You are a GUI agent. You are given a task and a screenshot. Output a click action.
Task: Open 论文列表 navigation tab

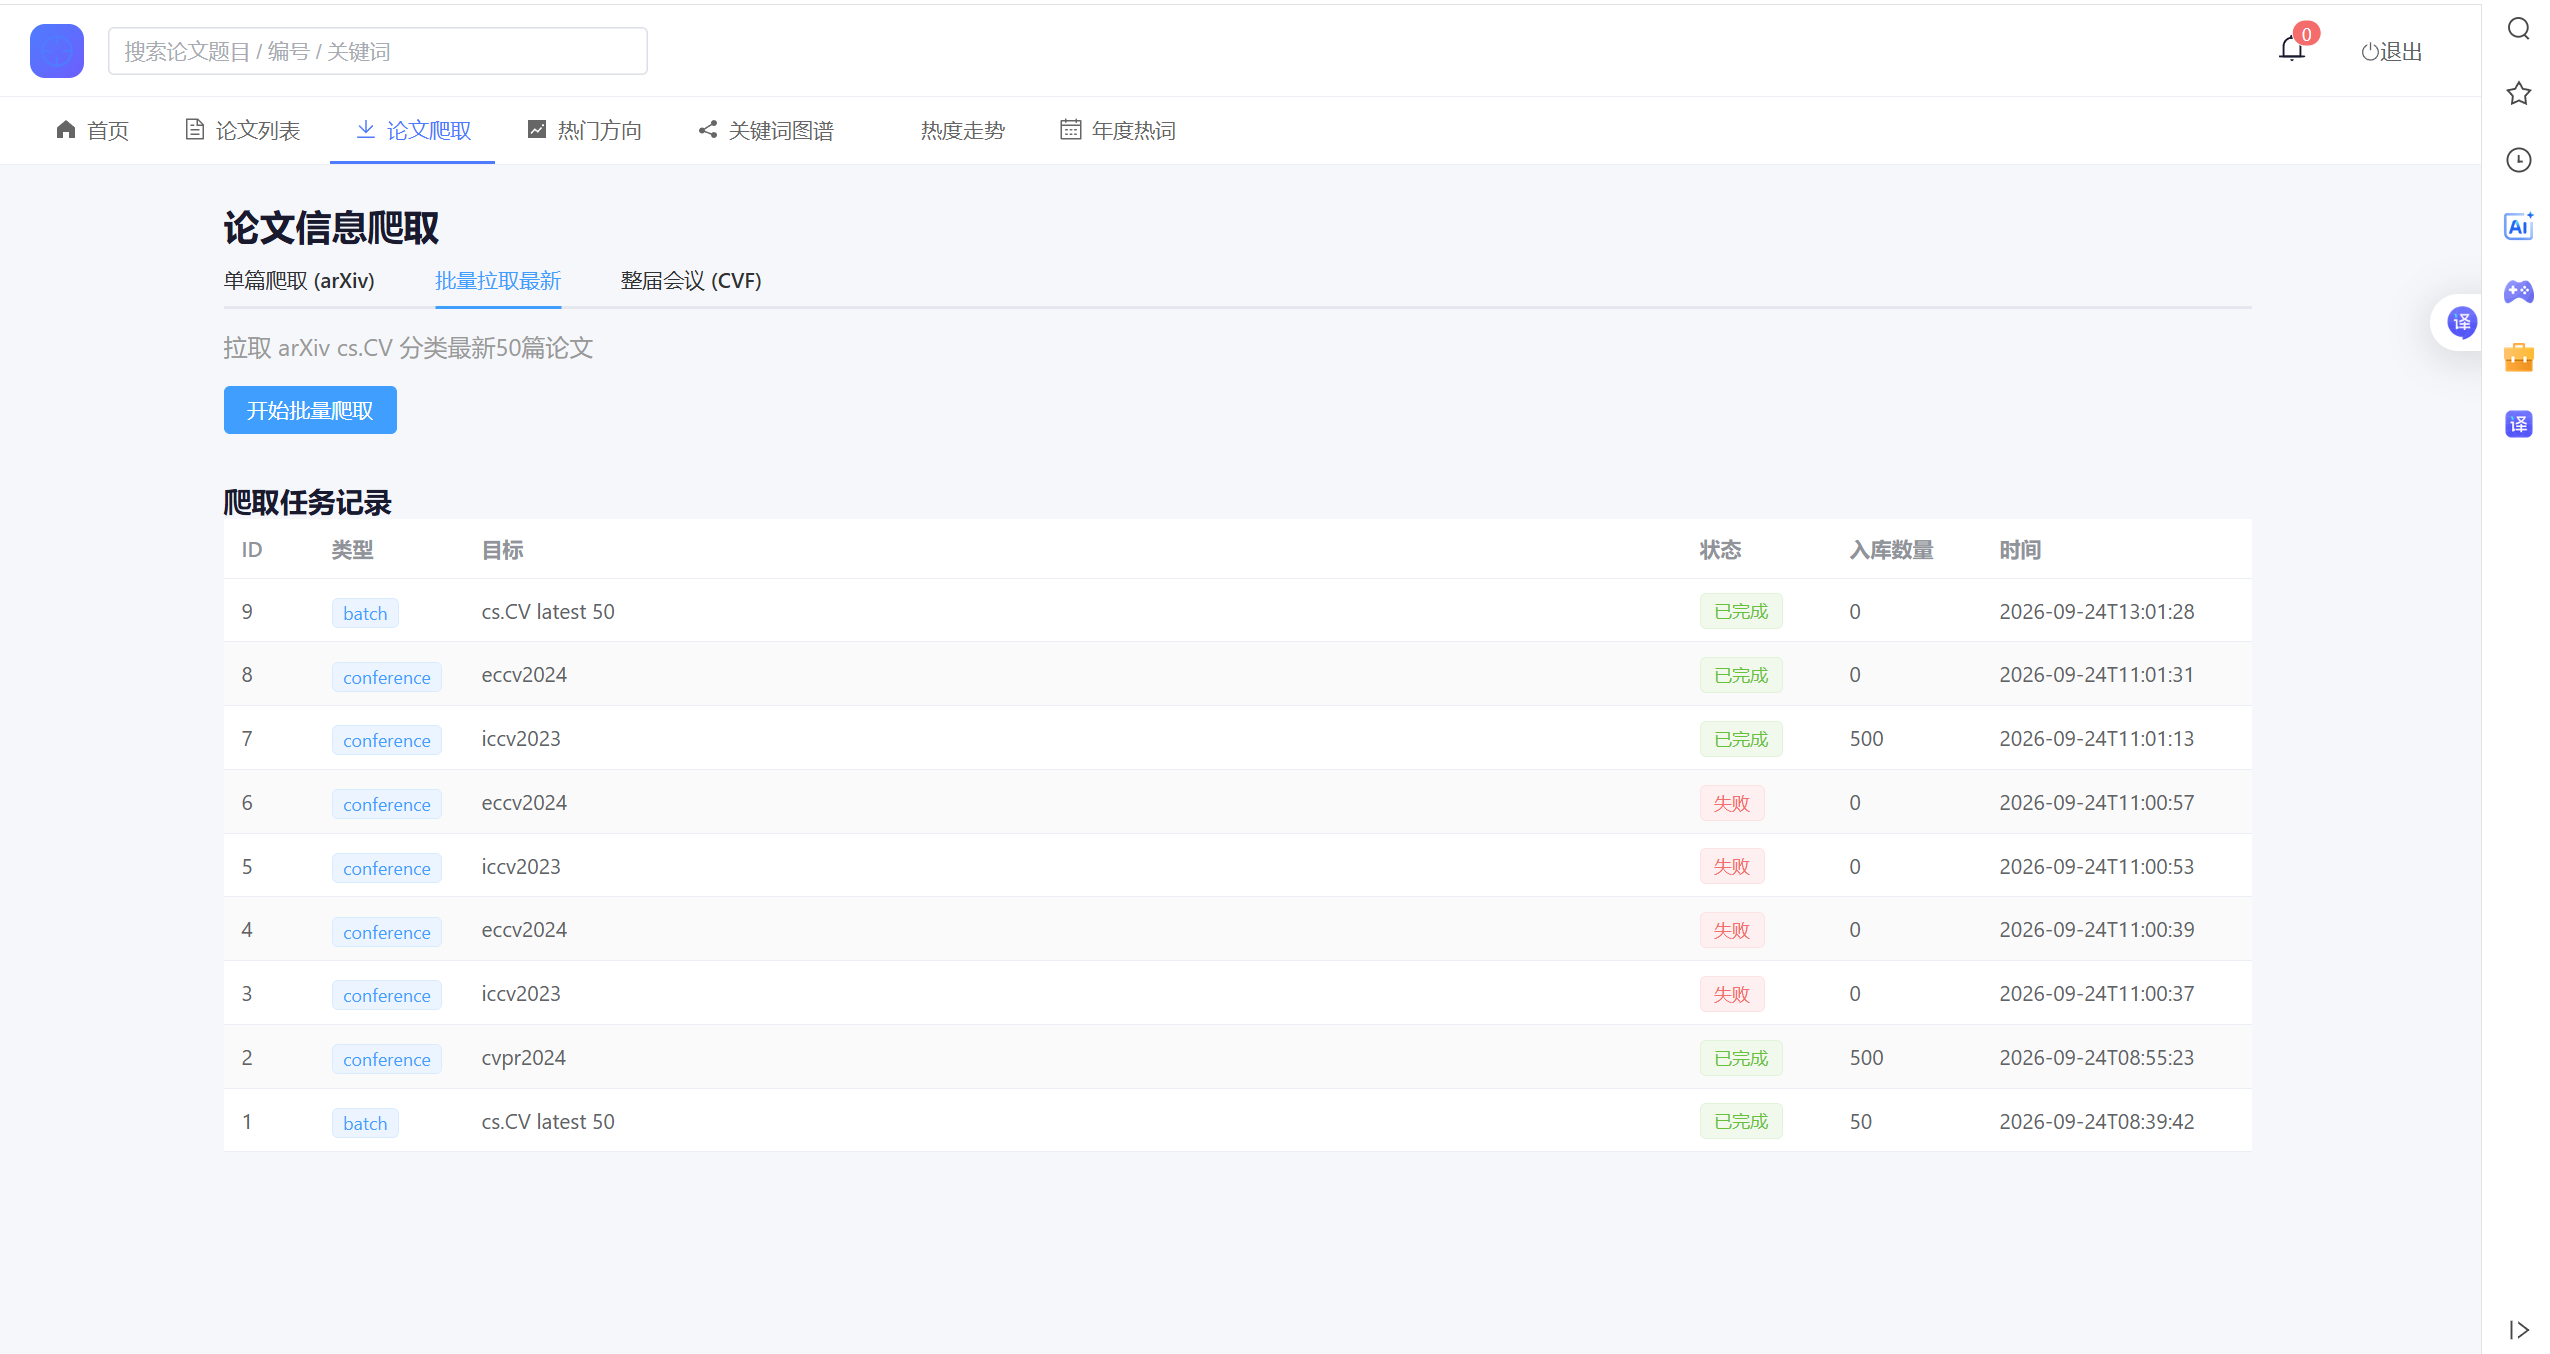click(243, 130)
